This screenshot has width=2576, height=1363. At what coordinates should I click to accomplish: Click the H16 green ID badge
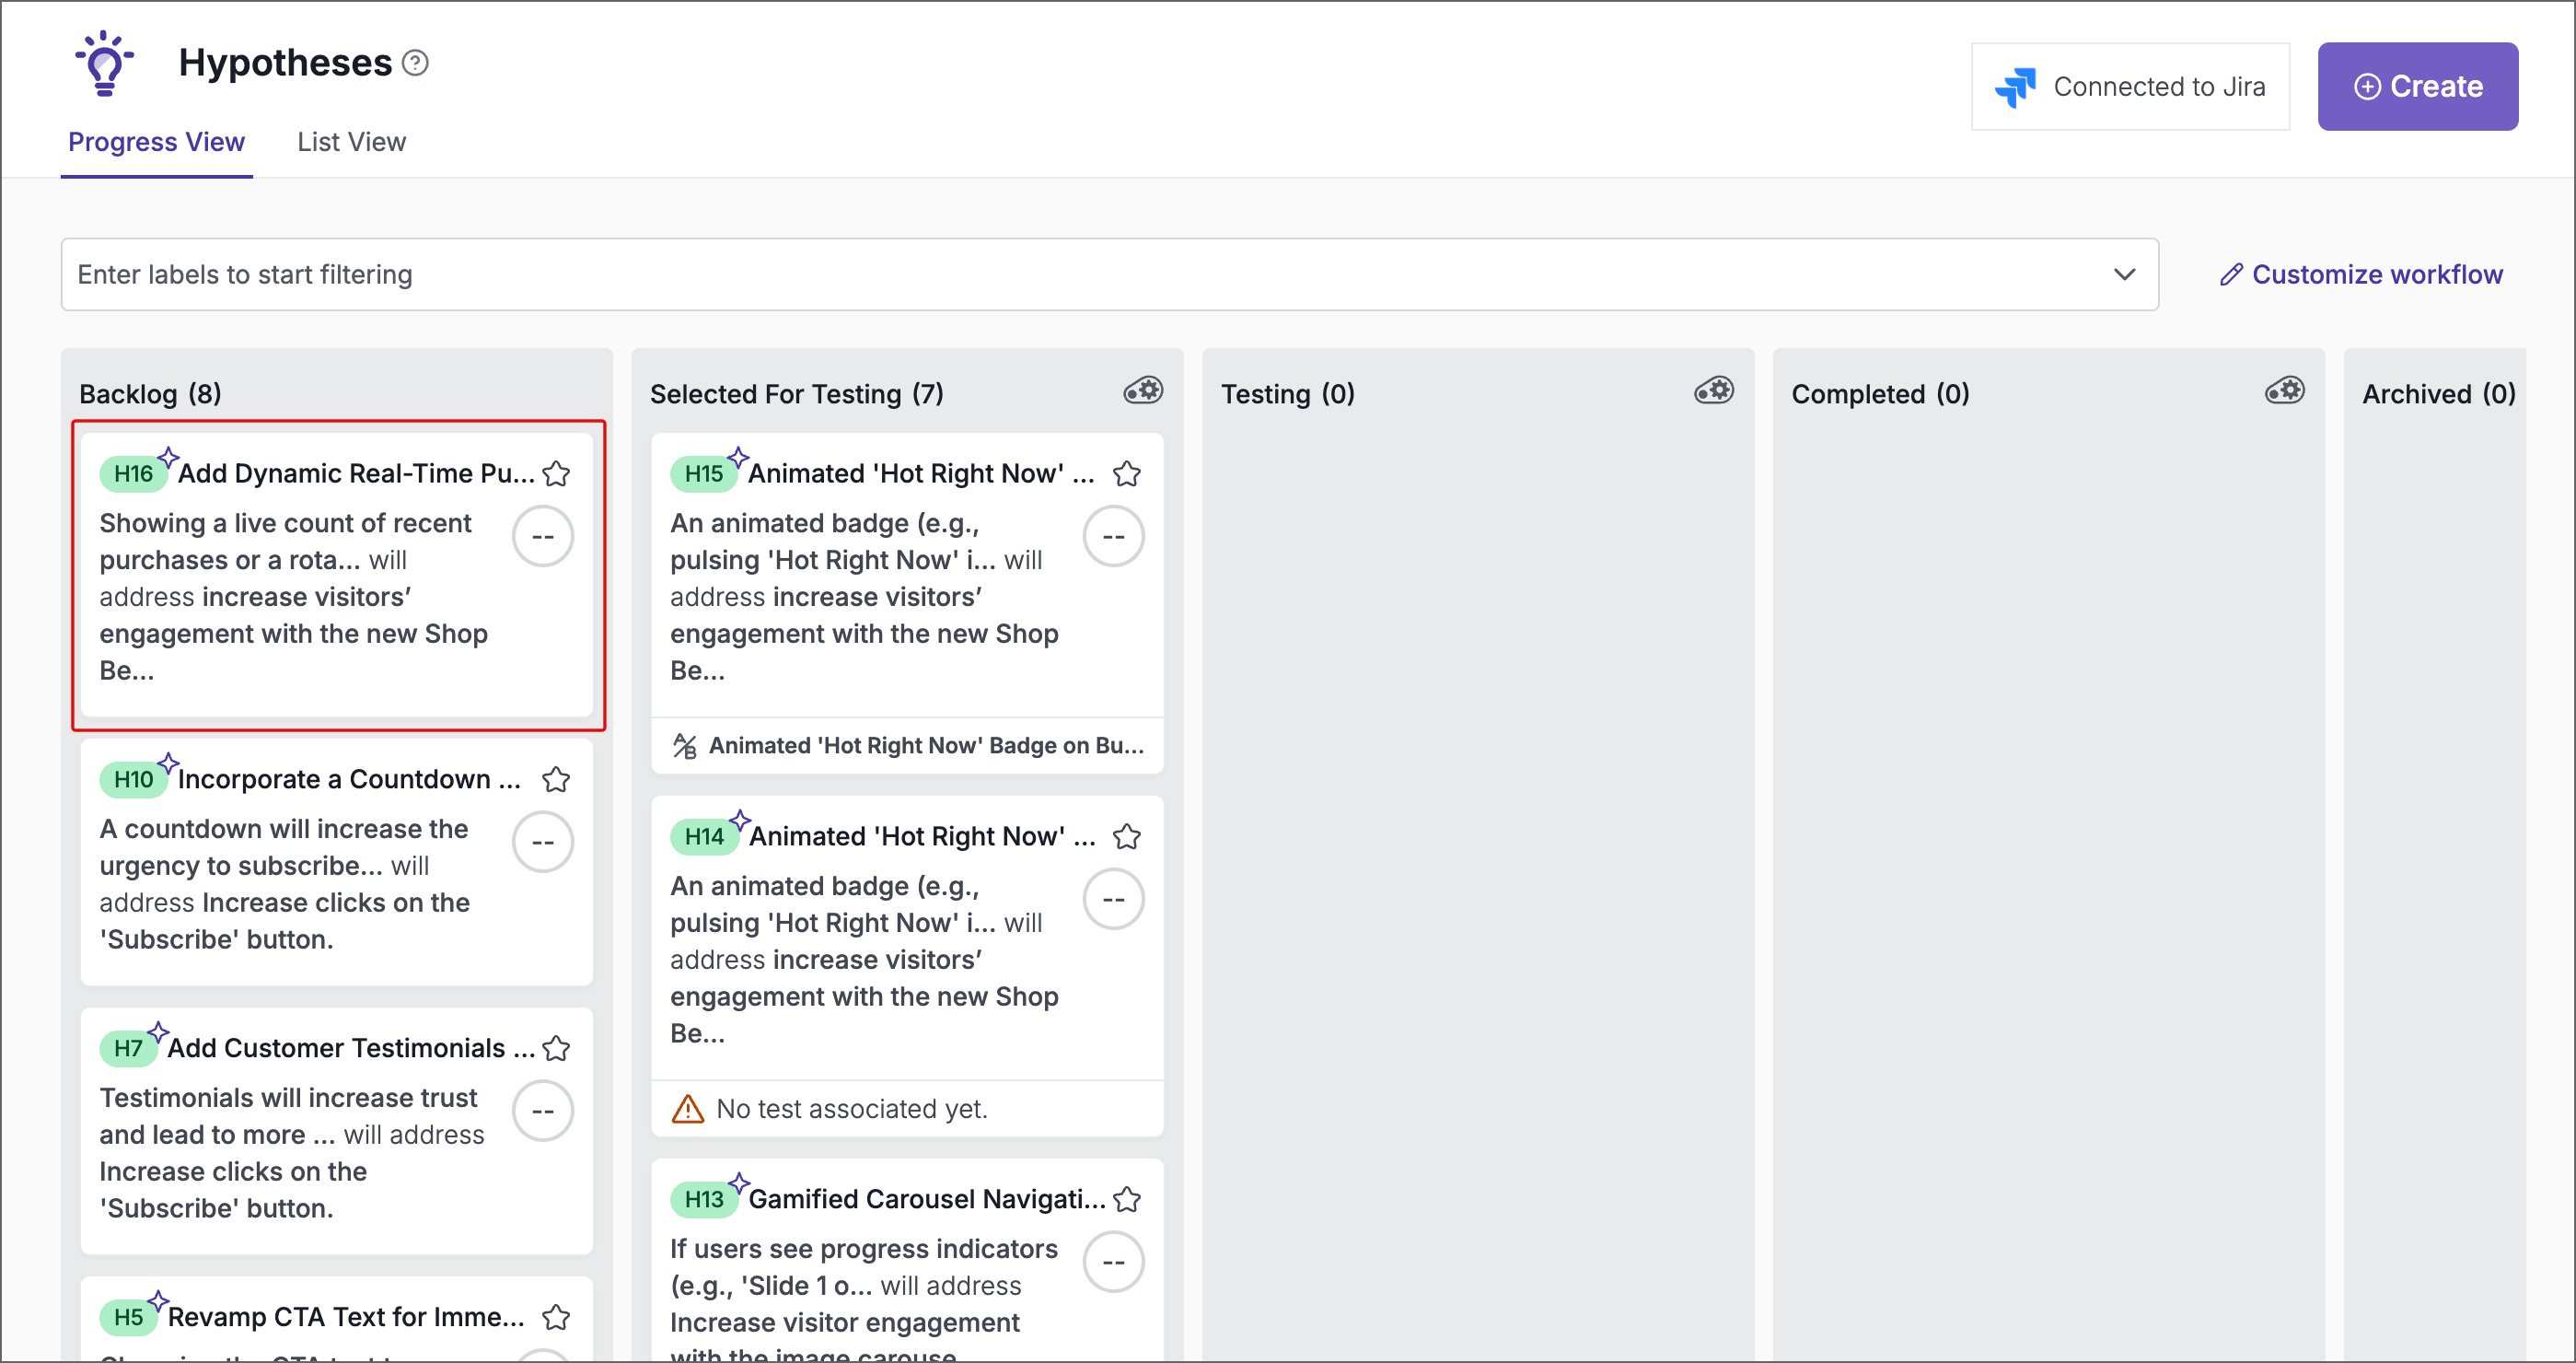coord(133,474)
